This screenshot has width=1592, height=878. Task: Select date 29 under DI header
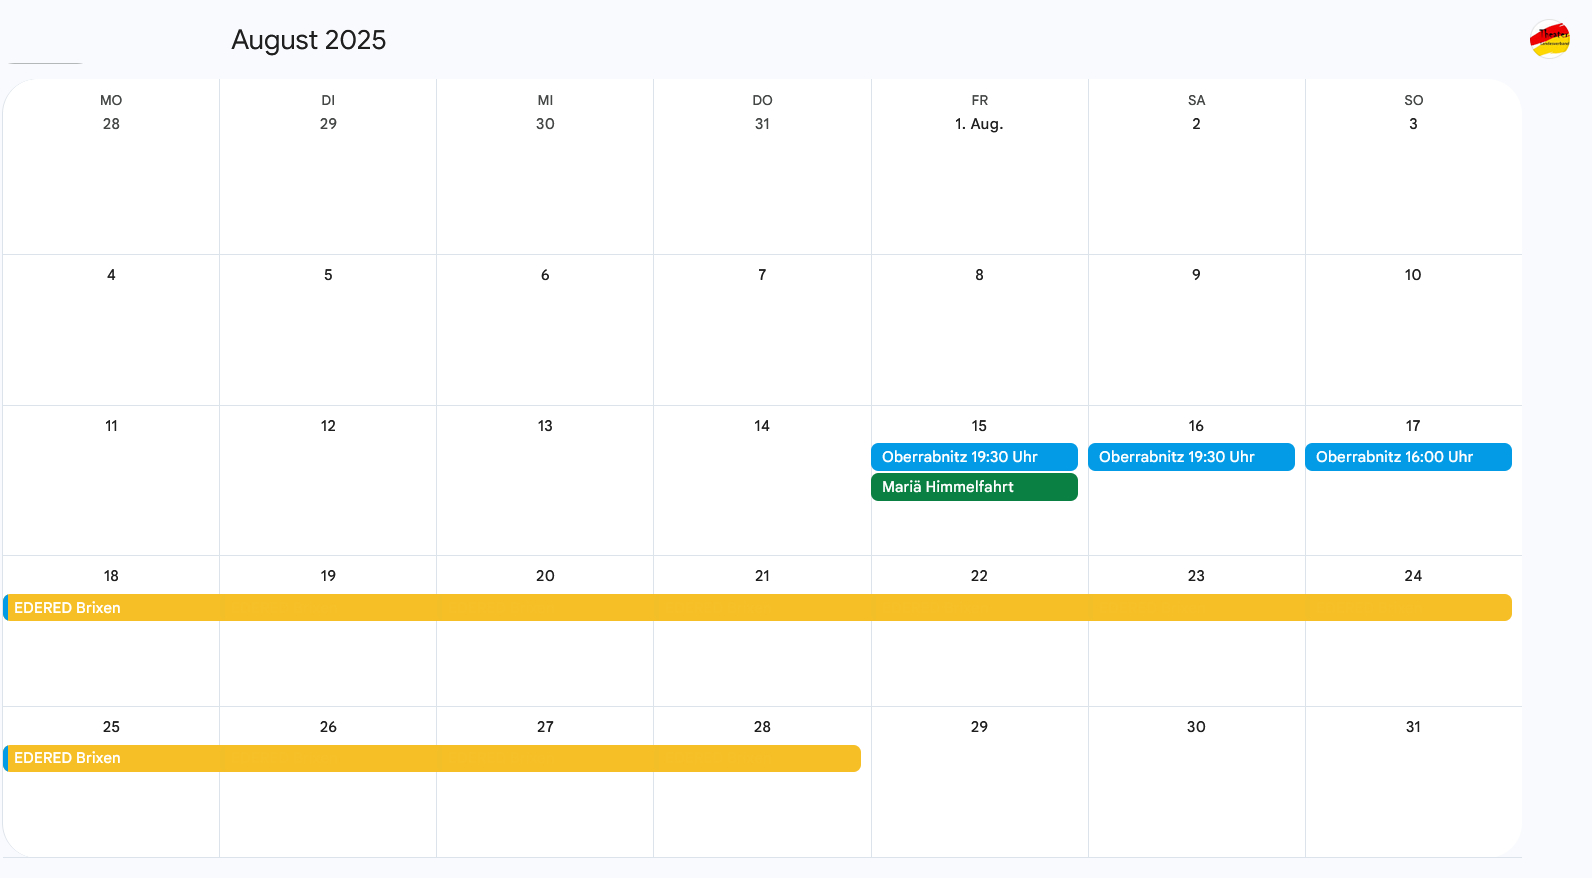click(x=328, y=124)
